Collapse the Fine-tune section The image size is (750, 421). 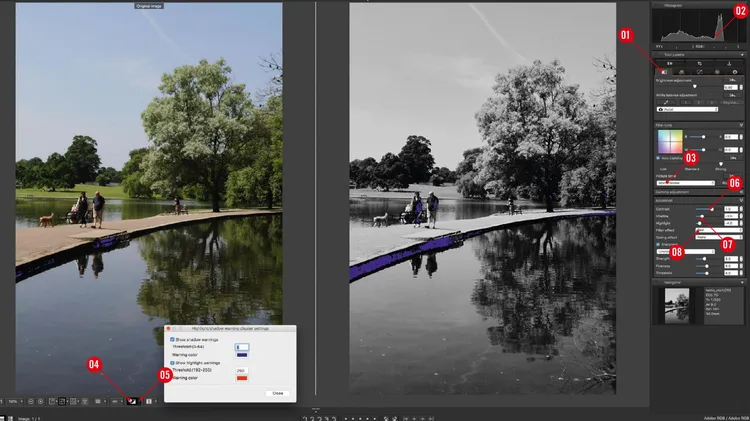pos(741,125)
